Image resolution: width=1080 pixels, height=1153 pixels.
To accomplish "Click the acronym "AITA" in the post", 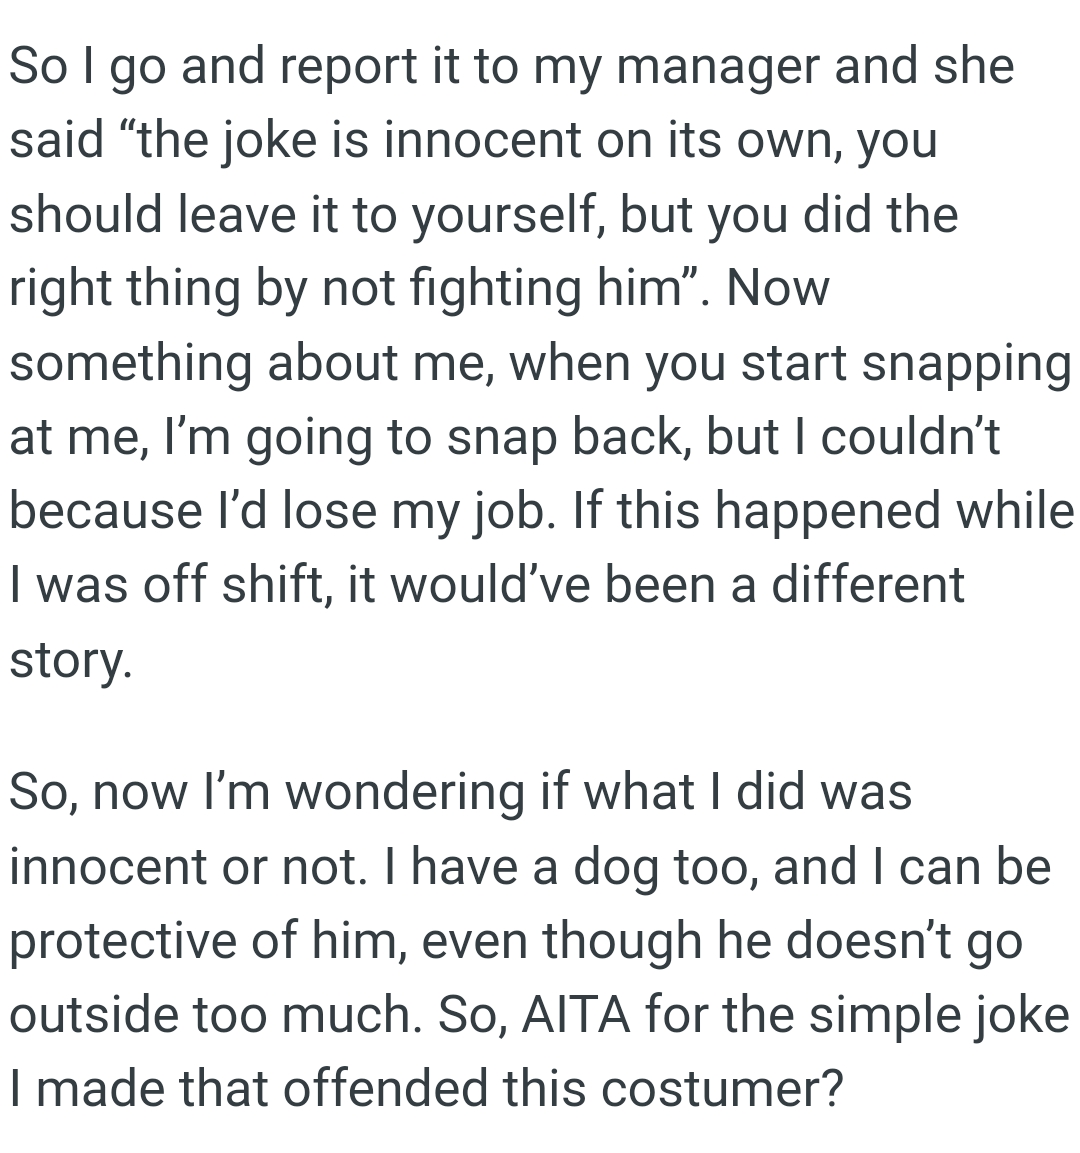I will tap(577, 1015).
